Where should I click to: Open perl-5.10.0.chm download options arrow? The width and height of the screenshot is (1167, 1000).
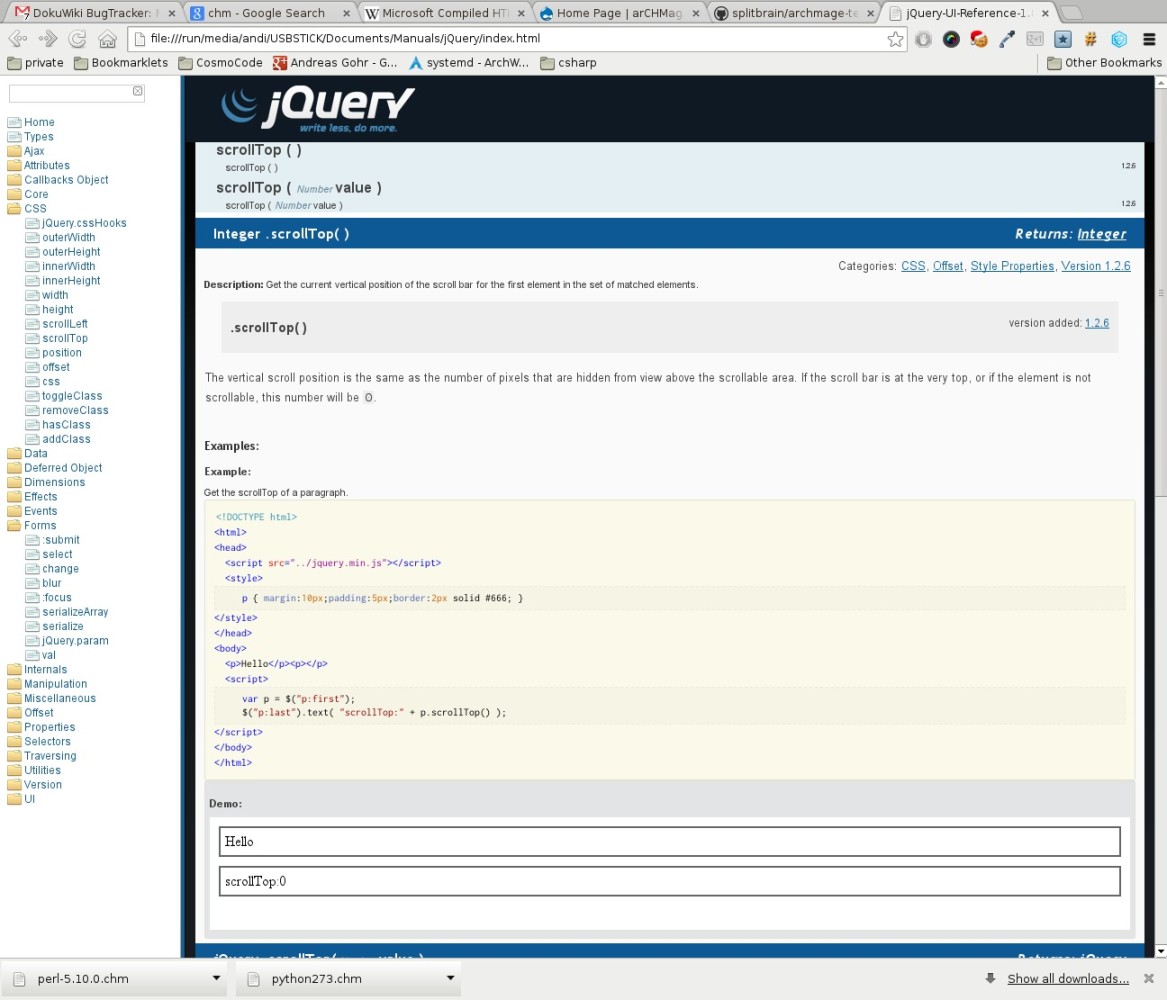pyautogui.click(x=217, y=978)
